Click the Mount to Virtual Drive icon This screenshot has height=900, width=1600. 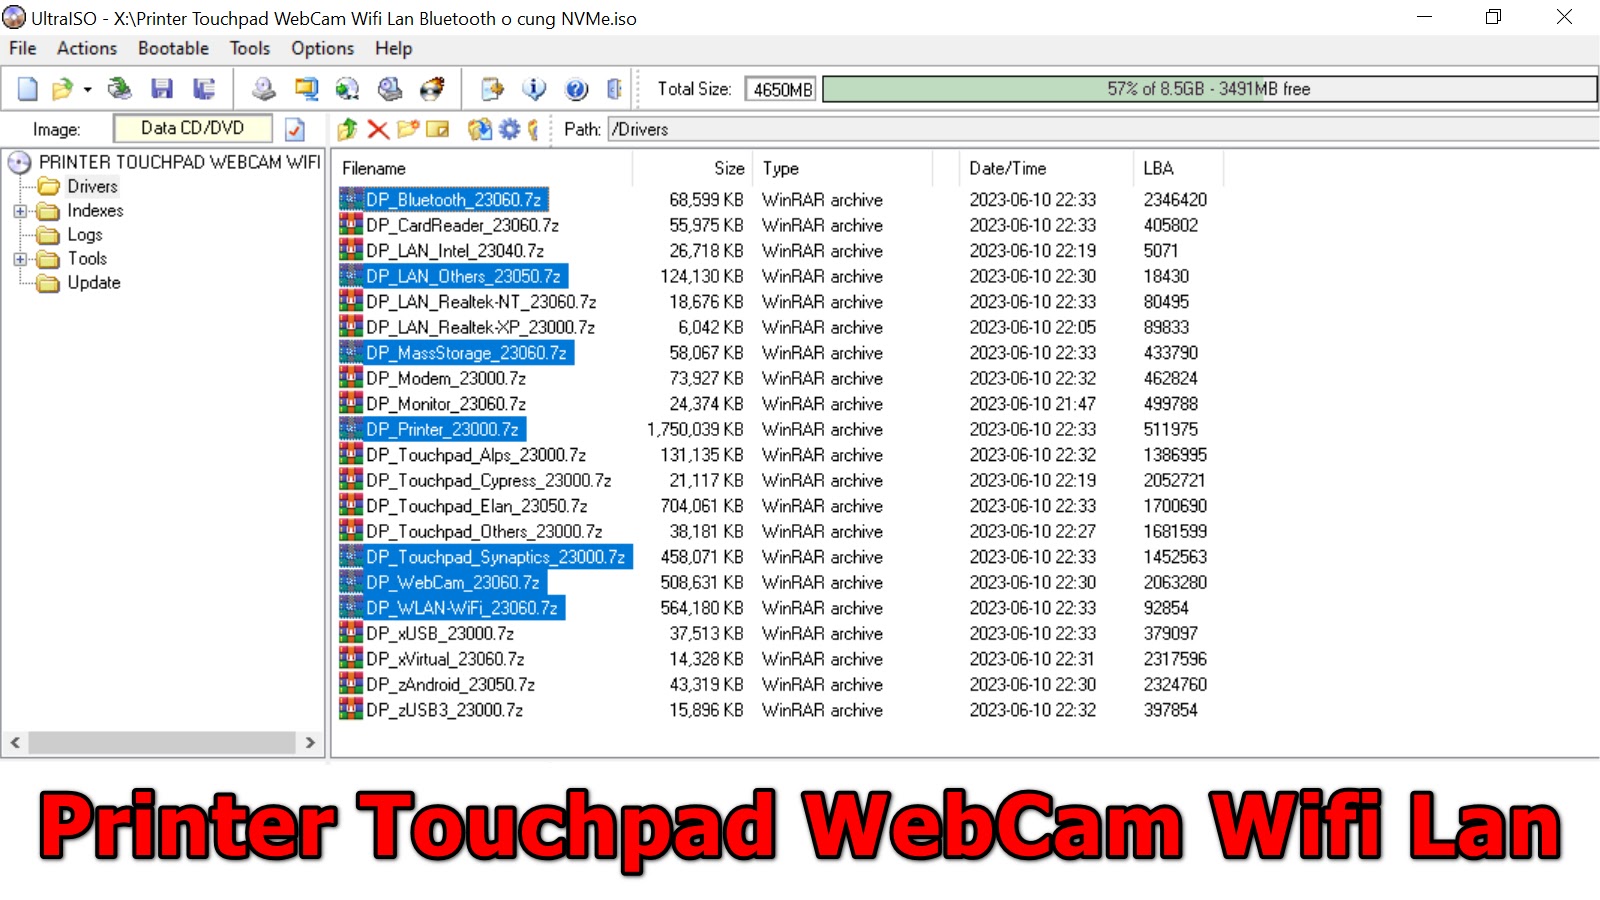(x=390, y=89)
